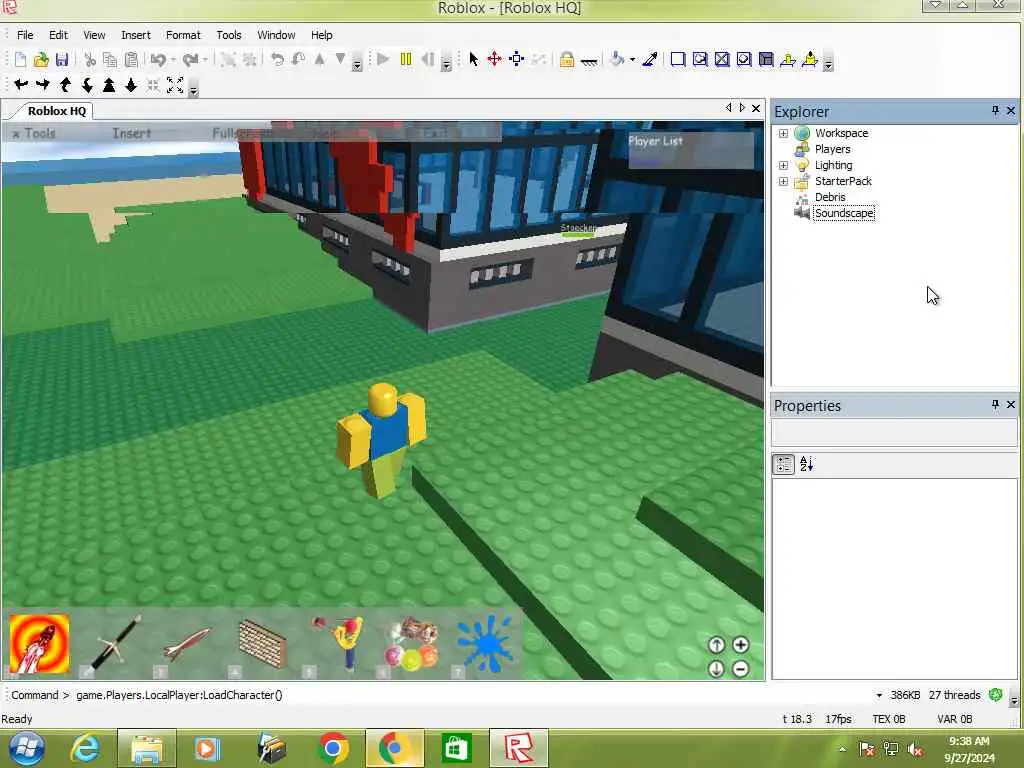Click the Paste clipboard icon
Viewport: 1024px width, 768px height.
click(x=131, y=60)
